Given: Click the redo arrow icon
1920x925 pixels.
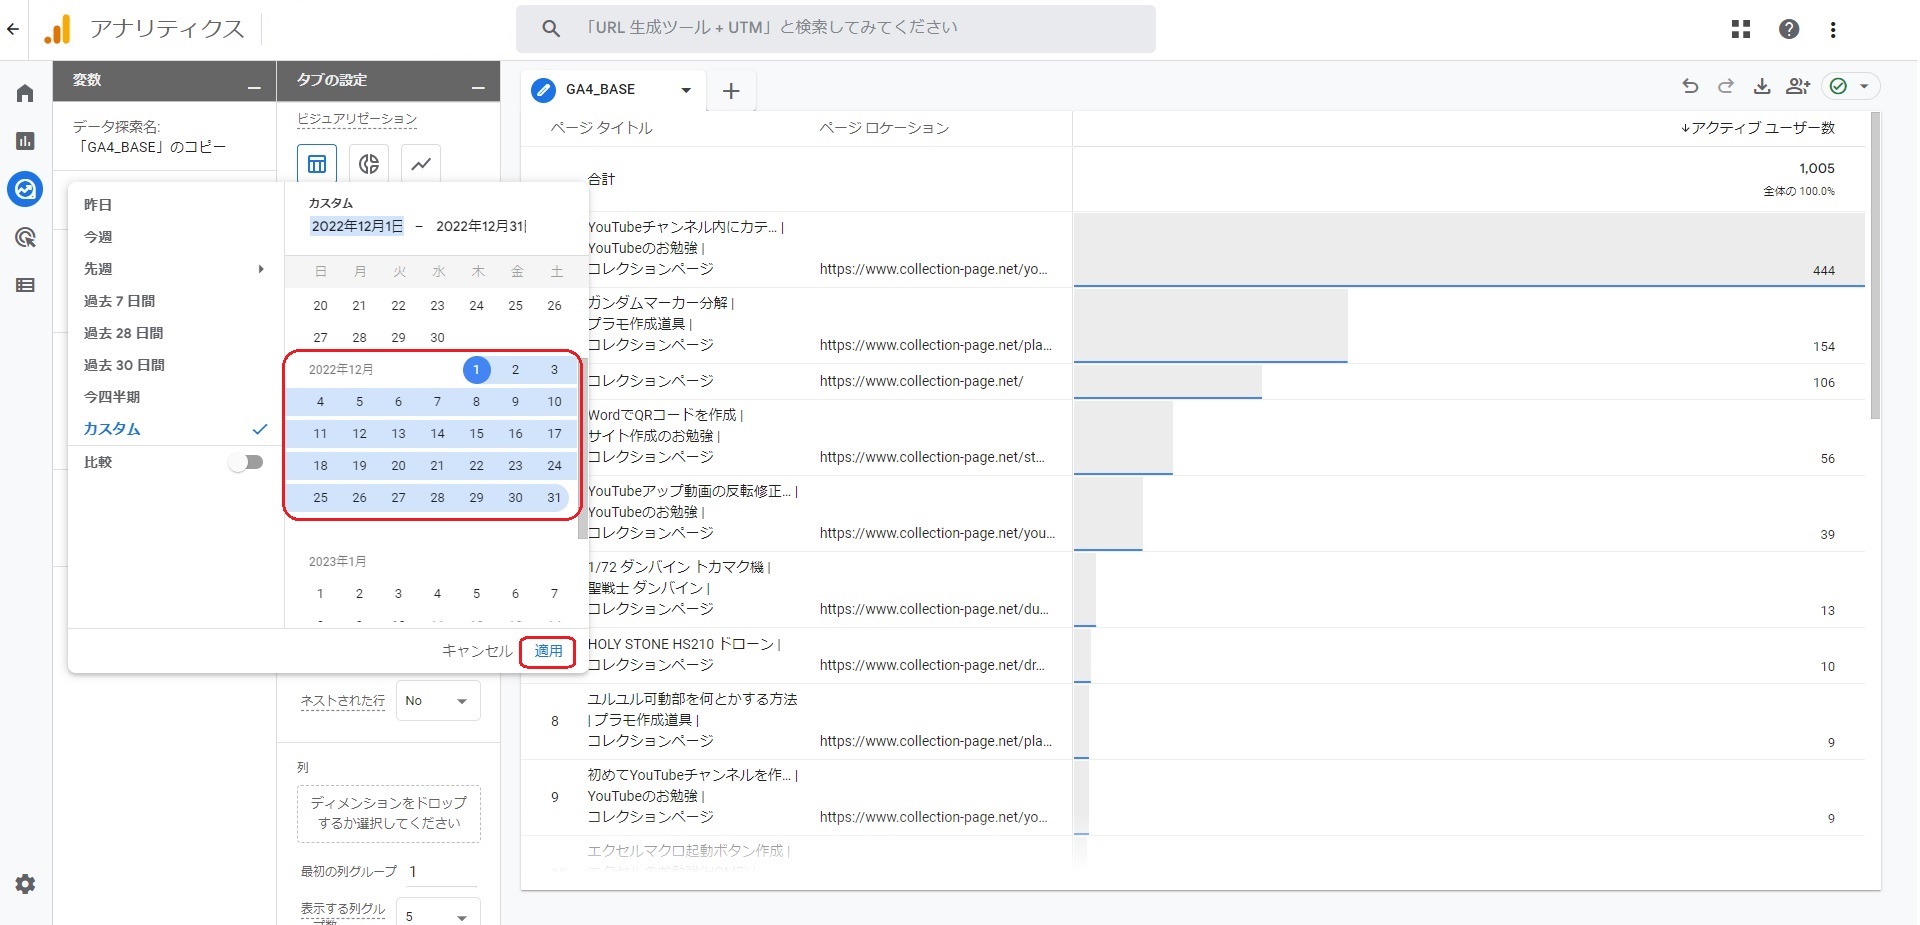Looking at the screenshot, I should (x=1726, y=86).
